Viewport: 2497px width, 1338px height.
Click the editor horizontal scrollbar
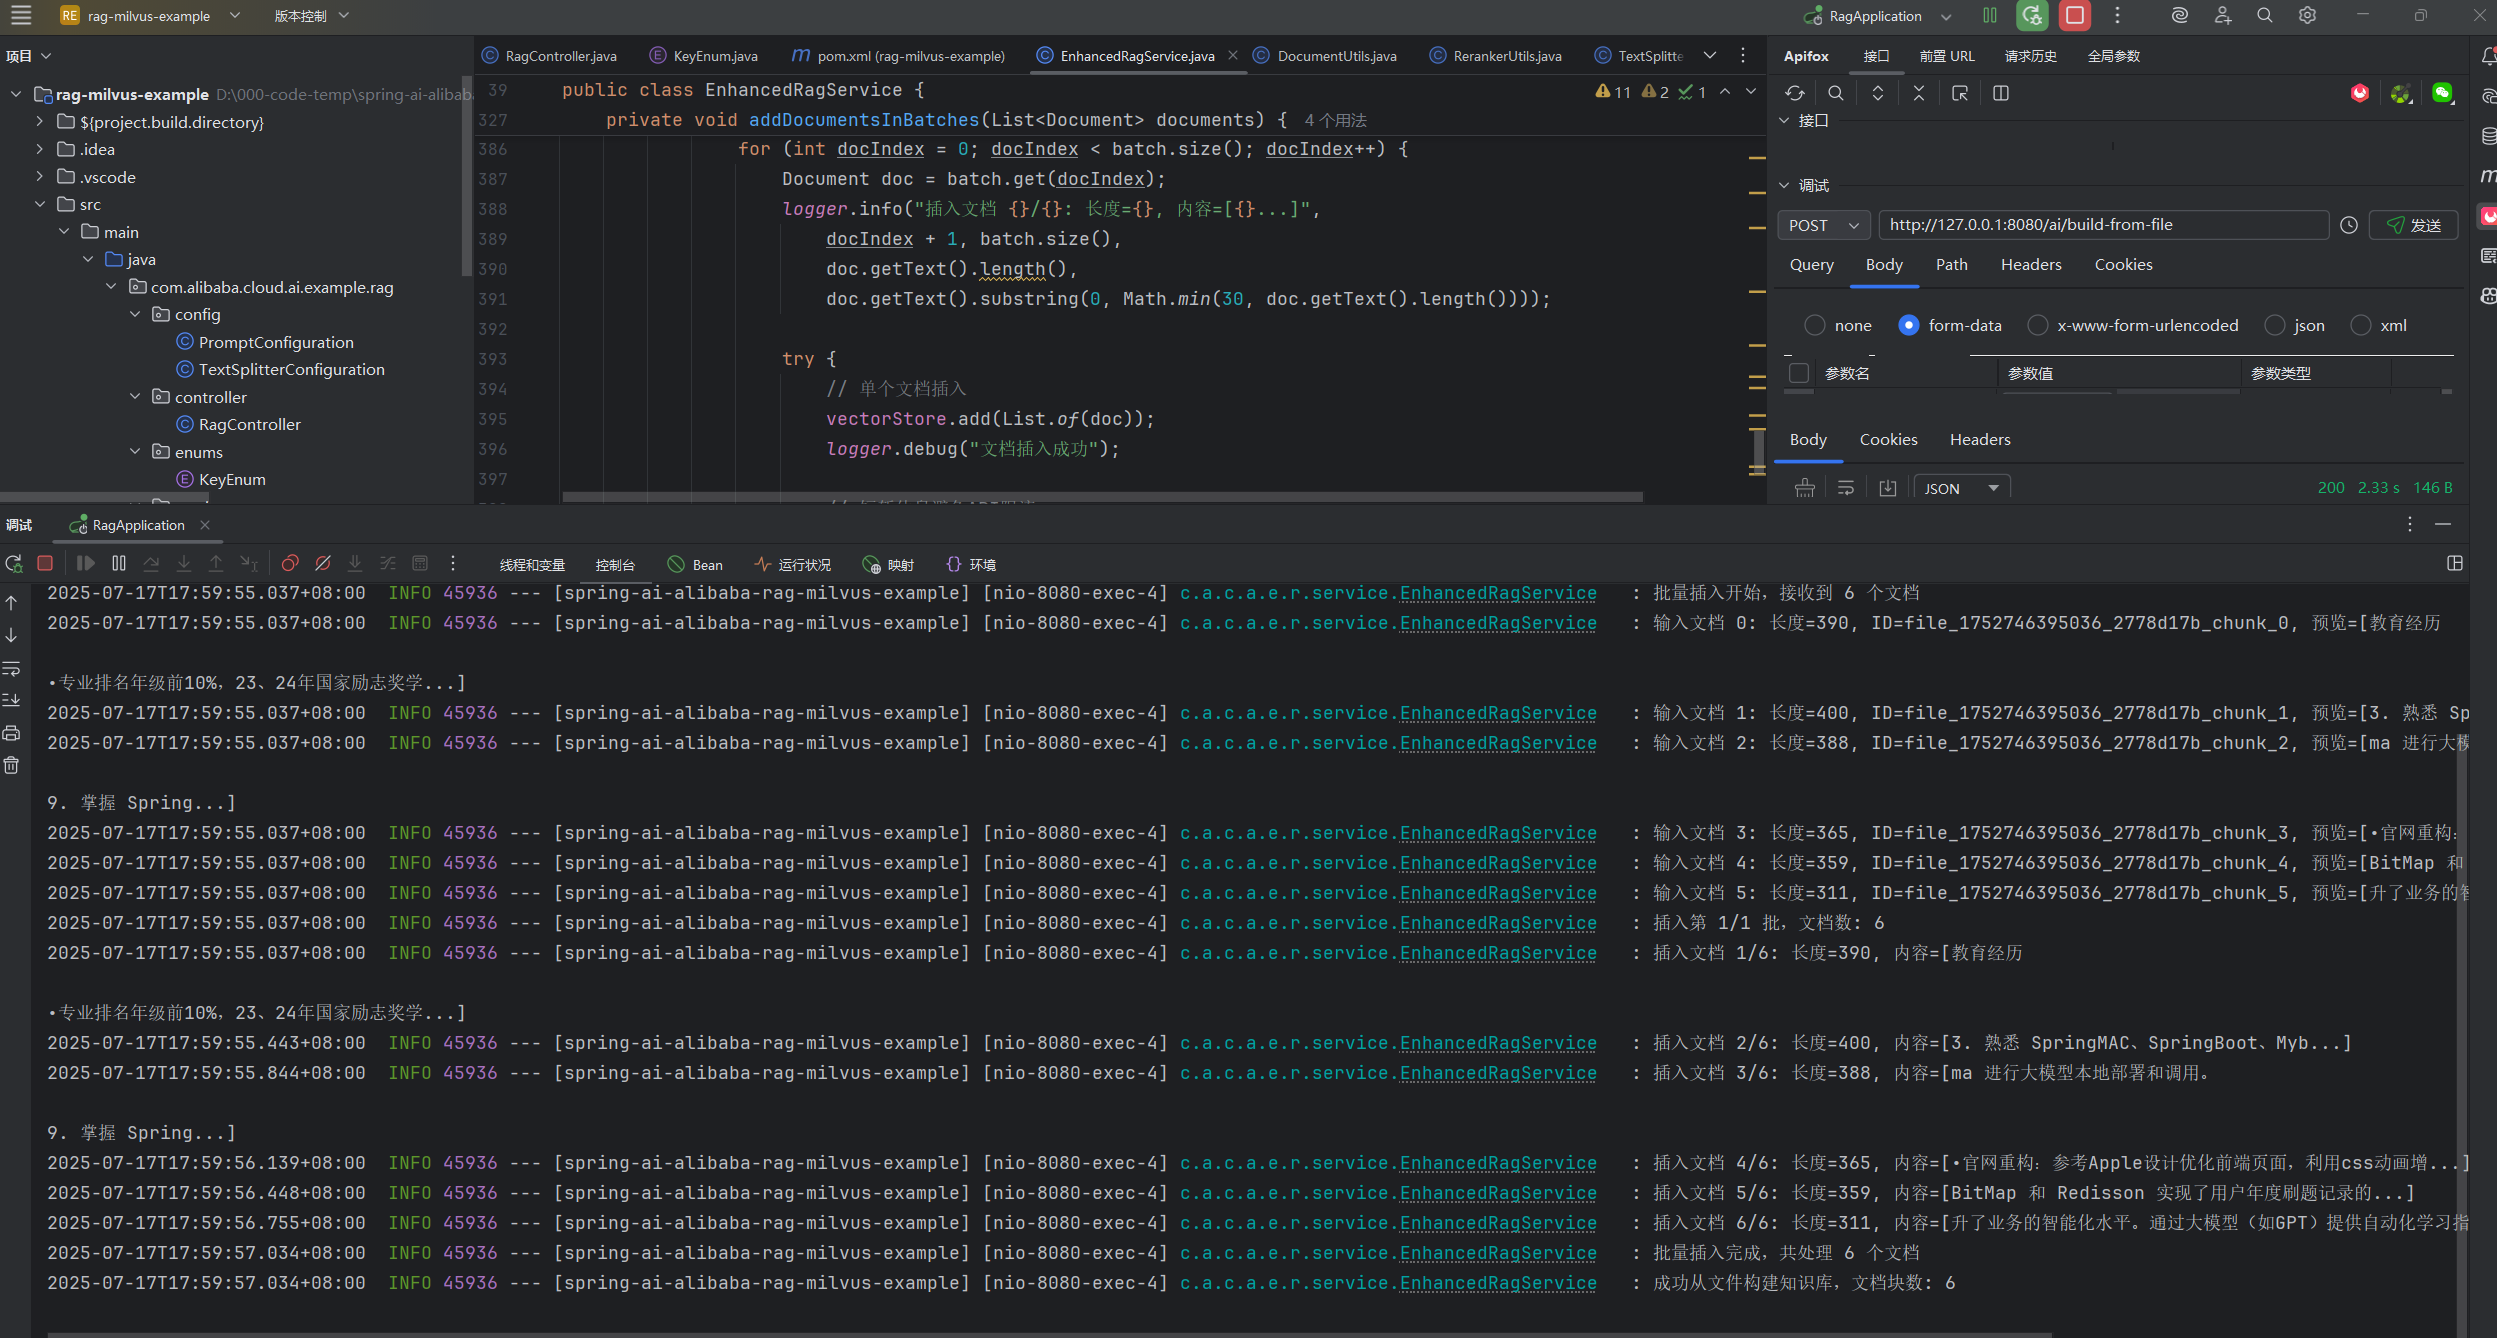(1102, 497)
